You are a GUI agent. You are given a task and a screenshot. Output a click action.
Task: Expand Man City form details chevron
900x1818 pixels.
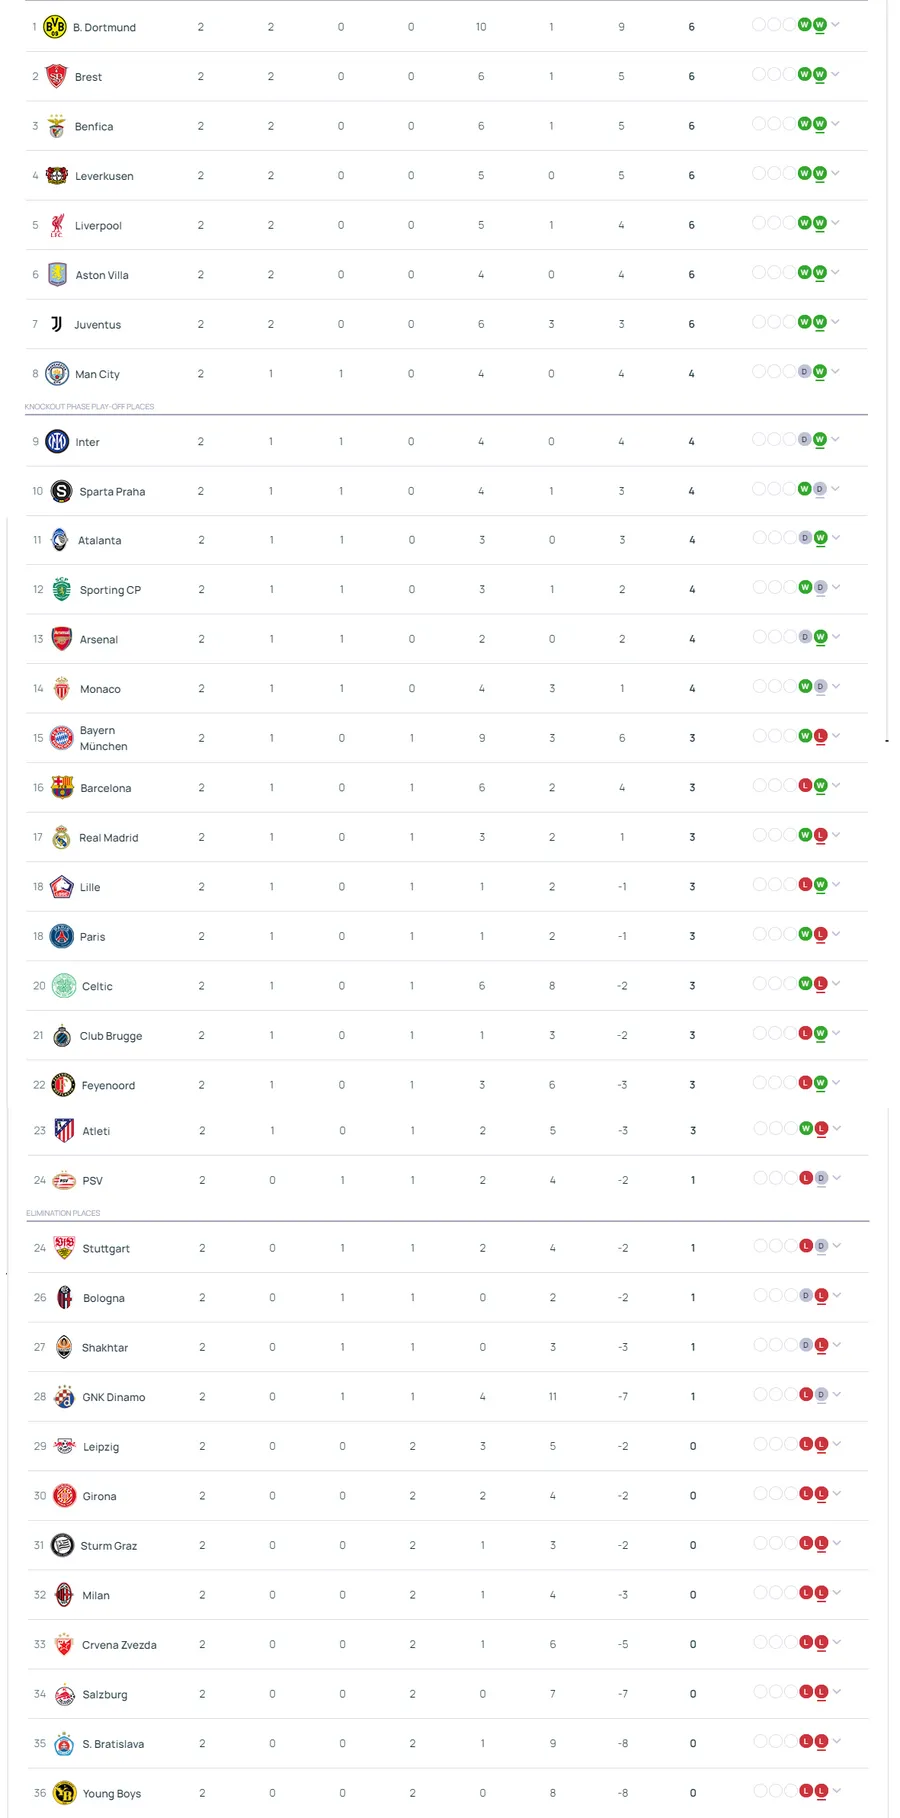[836, 372]
